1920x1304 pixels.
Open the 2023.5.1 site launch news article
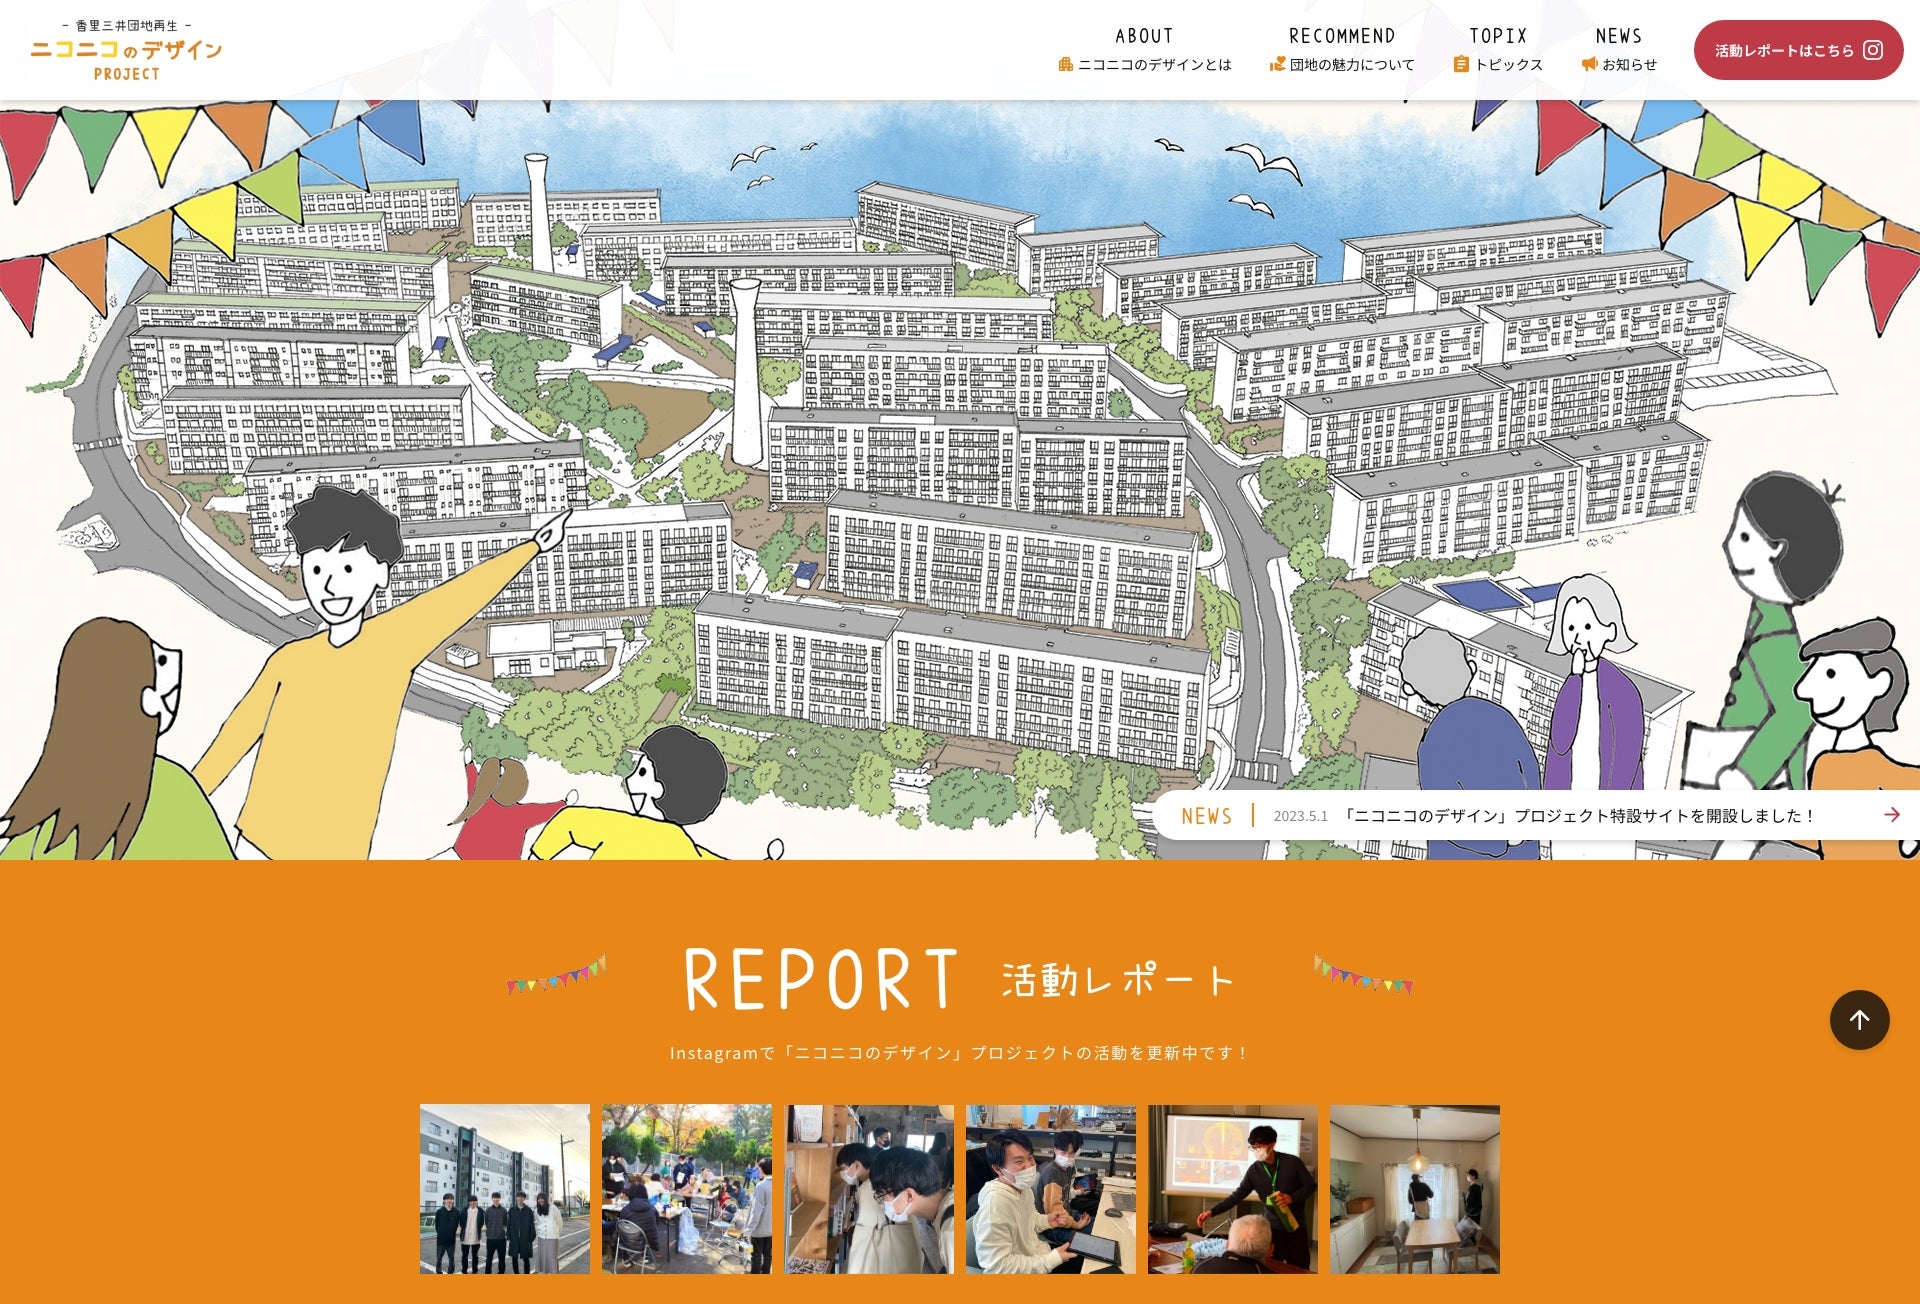1550,815
